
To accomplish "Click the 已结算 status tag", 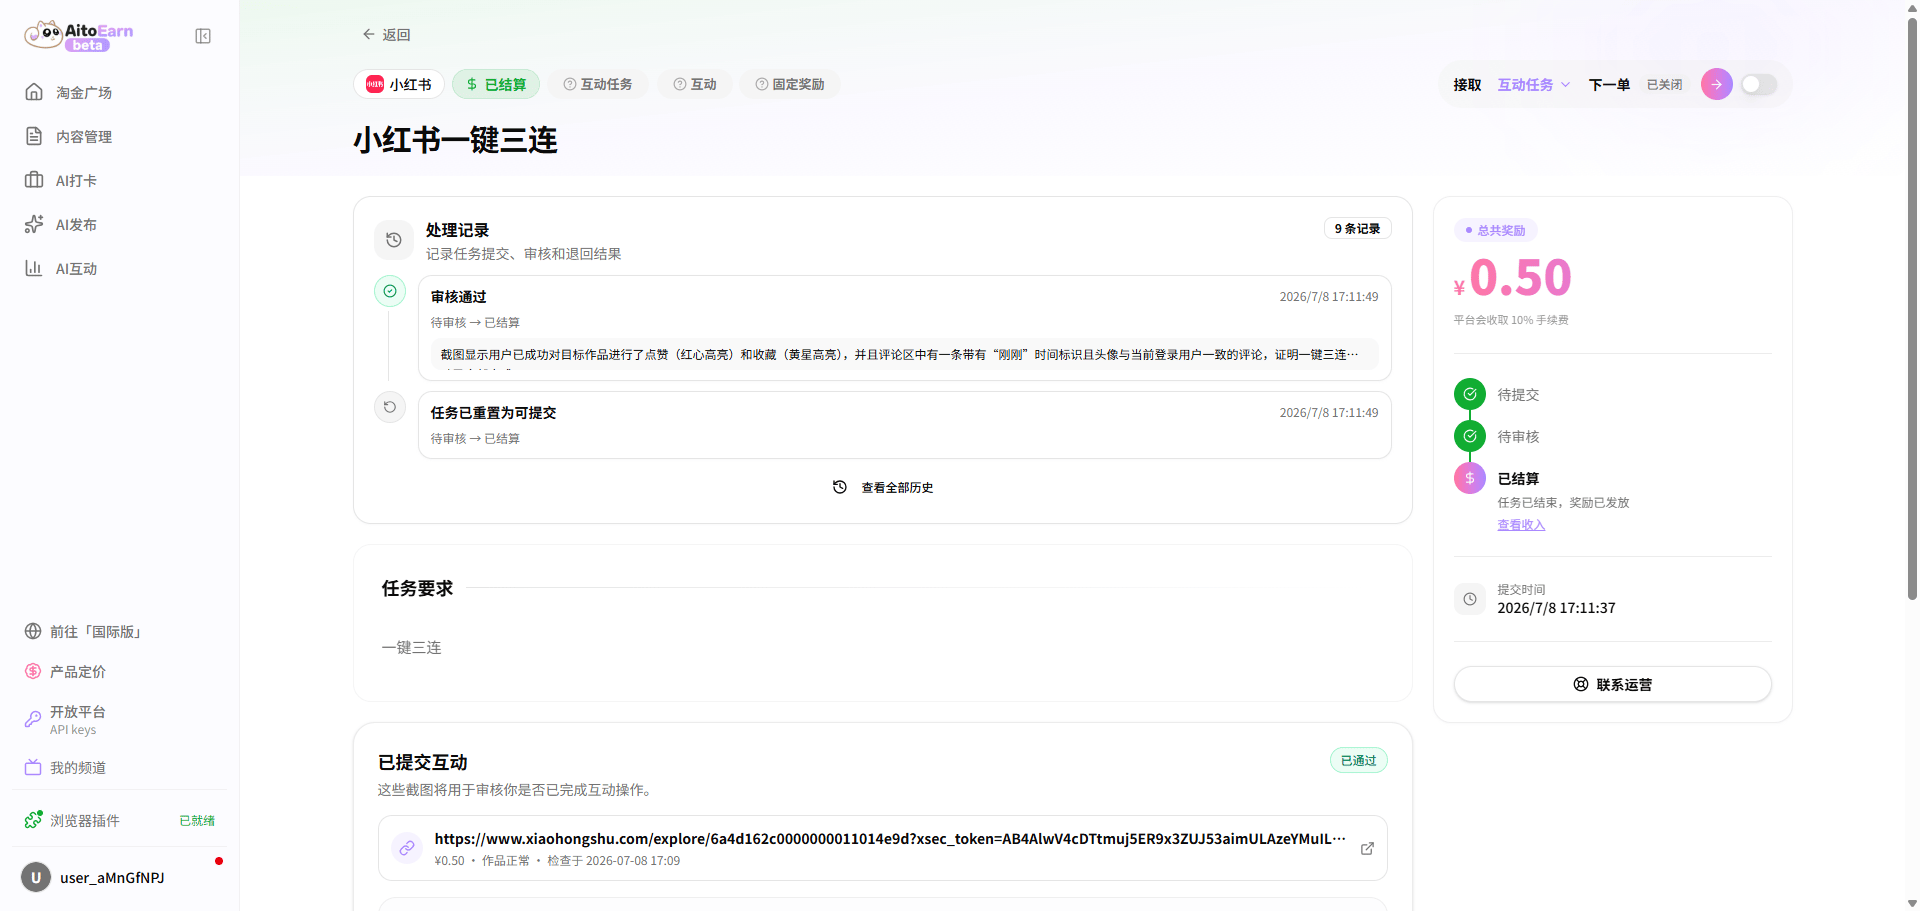I will (496, 84).
